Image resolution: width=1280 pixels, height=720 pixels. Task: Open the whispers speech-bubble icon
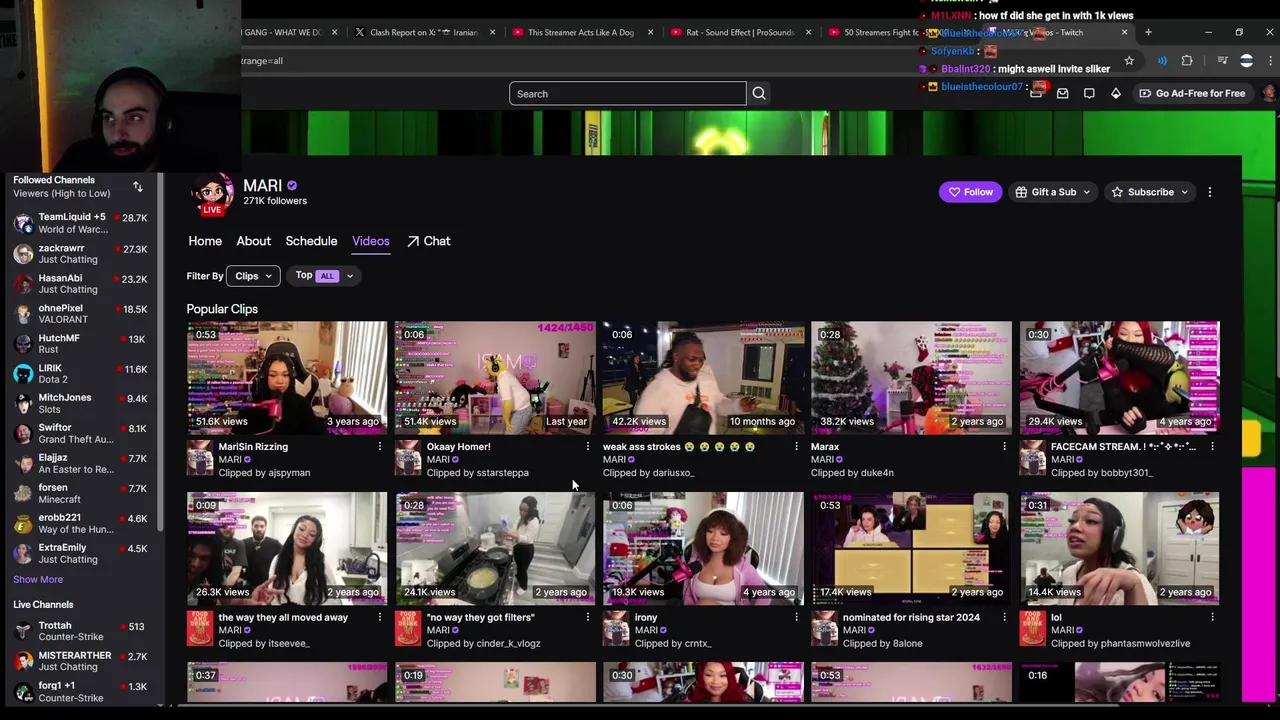coord(1089,93)
